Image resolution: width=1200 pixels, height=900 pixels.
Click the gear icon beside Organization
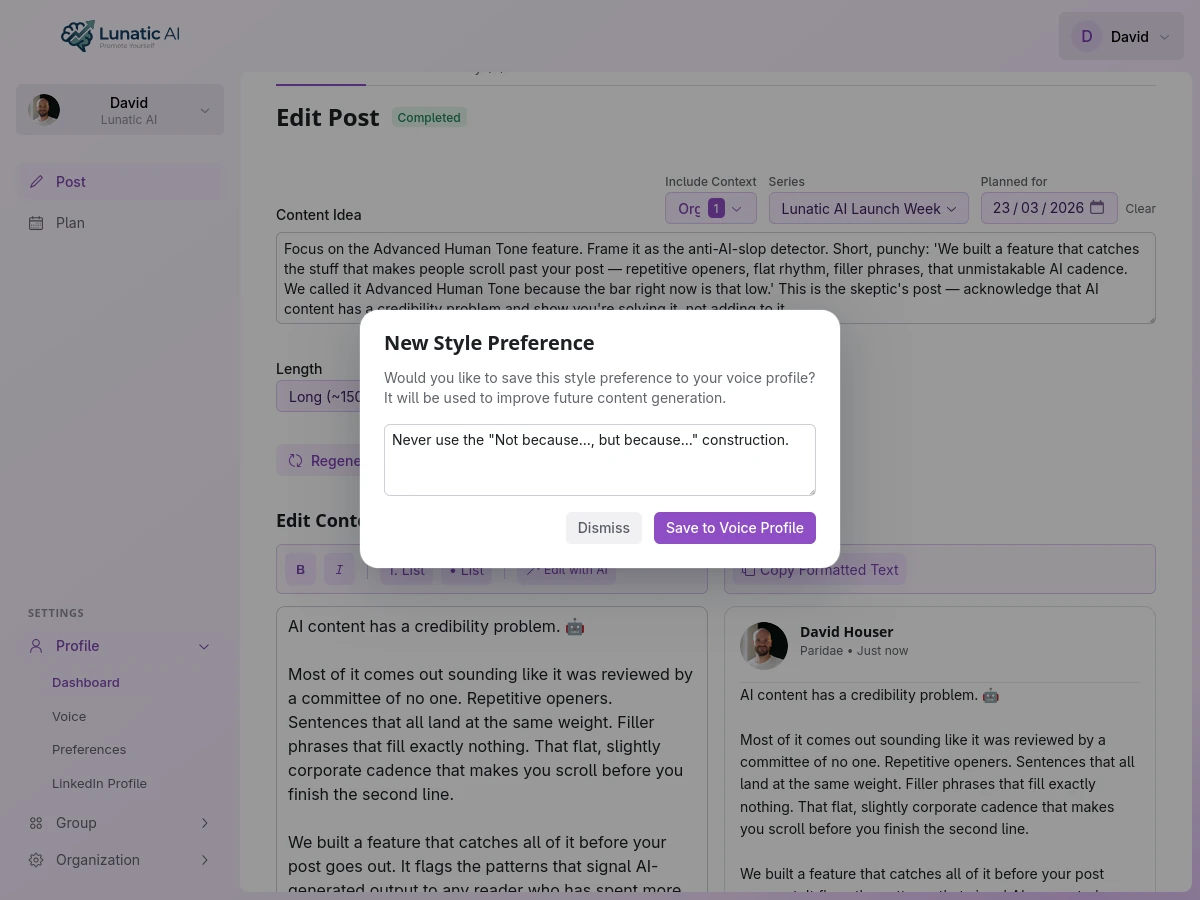pyautogui.click(x=36, y=860)
